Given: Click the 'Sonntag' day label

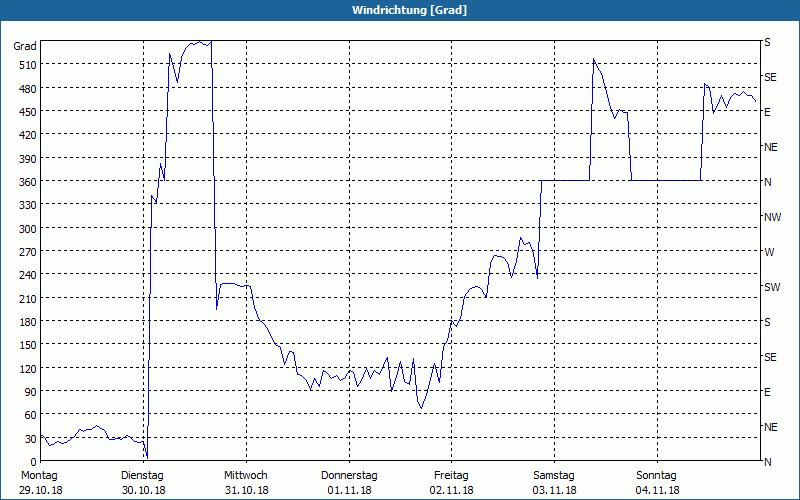Looking at the screenshot, I should 656,476.
